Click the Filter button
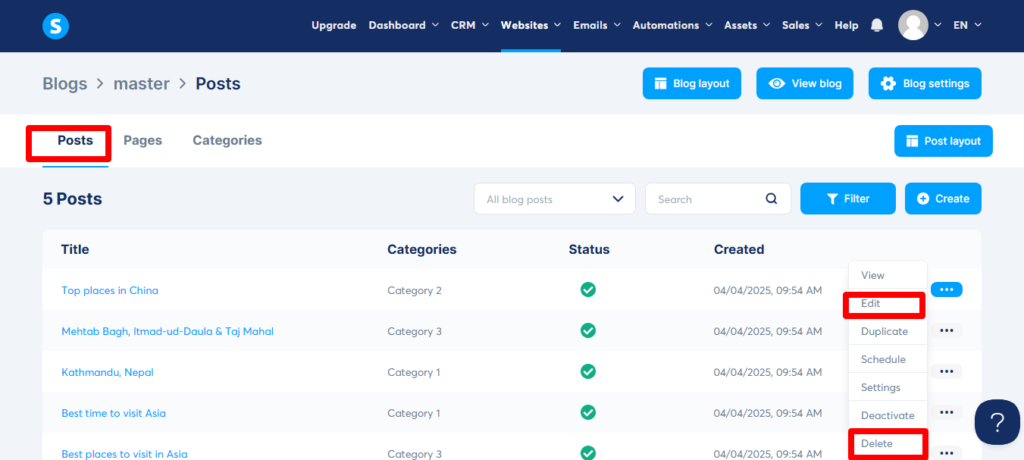 pyautogui.click(x=848, y=199)
